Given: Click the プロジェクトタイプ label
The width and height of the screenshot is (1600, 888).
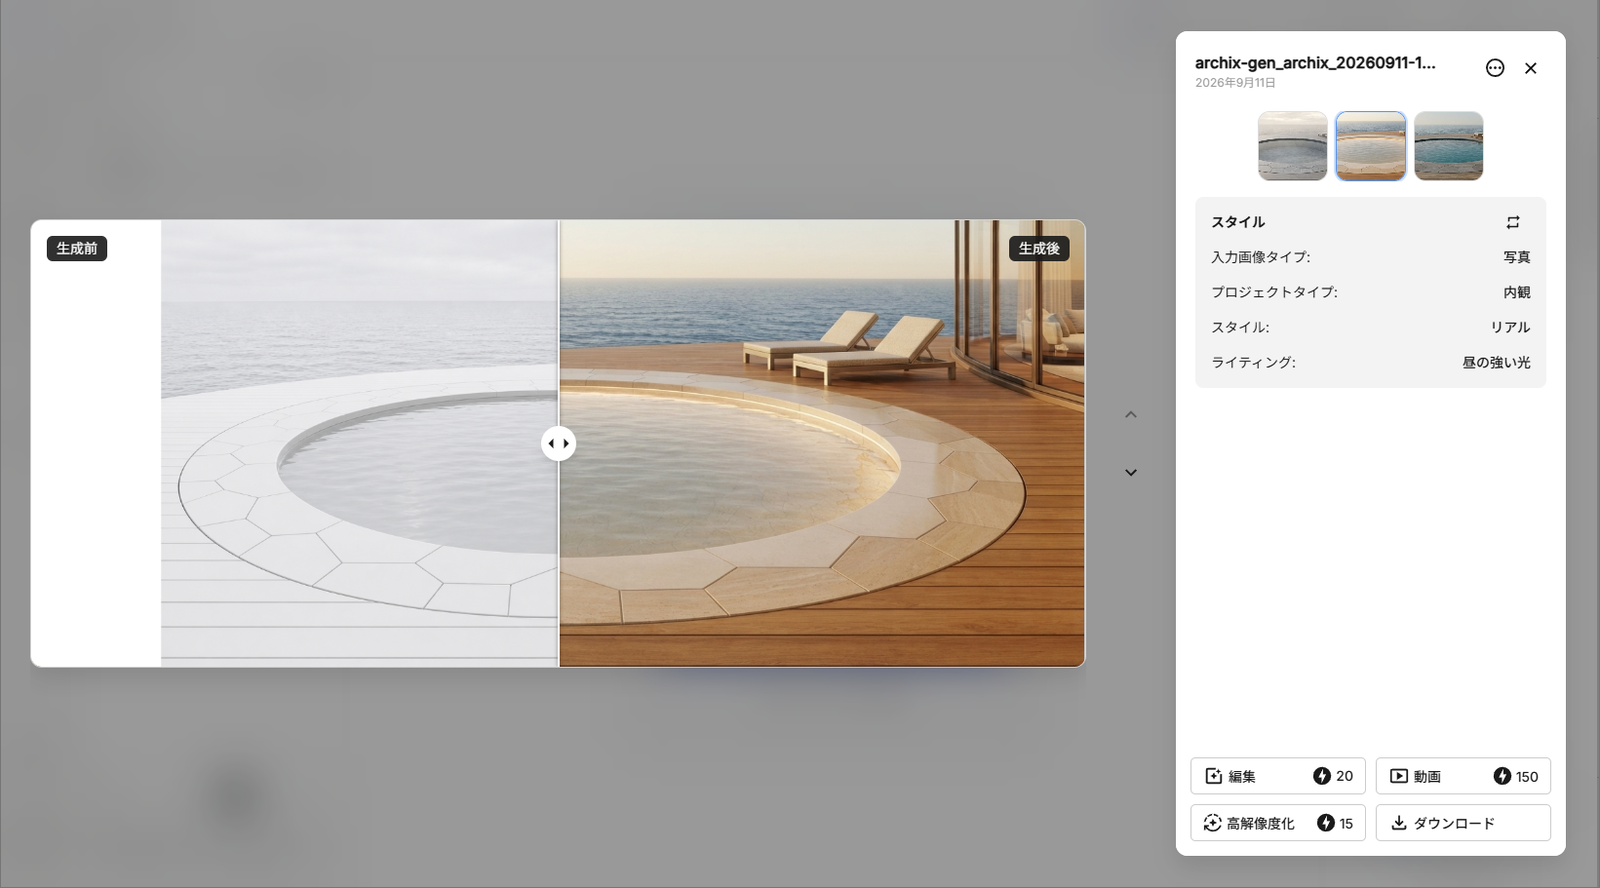Looking at the screenshot, I should 1274,292.
